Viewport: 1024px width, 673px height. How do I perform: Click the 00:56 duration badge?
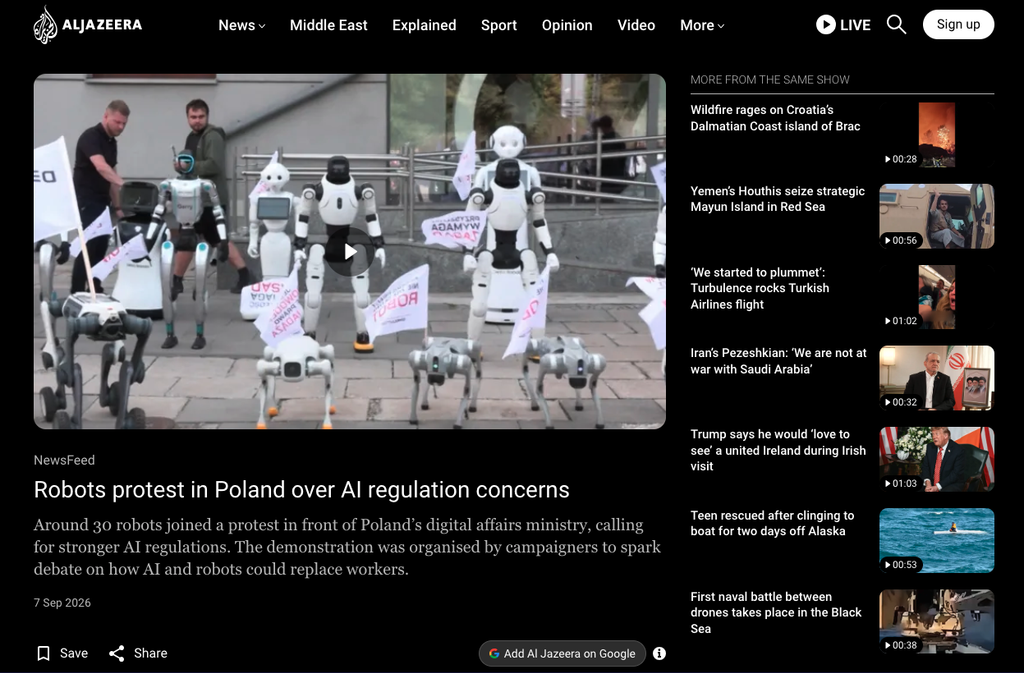pyautogui.click(x=901, y=240)
